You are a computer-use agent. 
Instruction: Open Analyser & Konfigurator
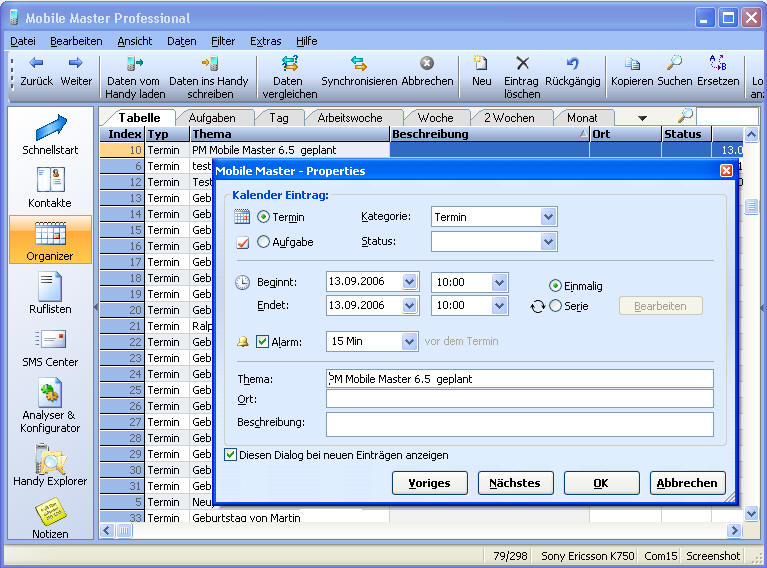click(50, 406)
